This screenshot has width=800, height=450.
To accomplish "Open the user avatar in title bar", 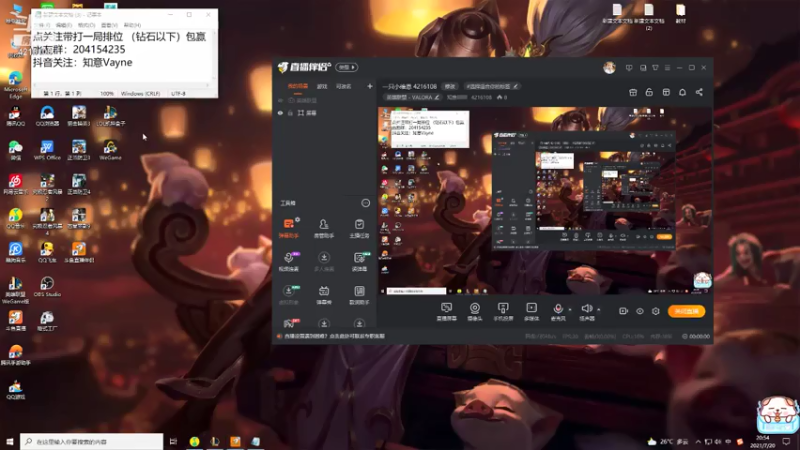I will coord(609,67).
